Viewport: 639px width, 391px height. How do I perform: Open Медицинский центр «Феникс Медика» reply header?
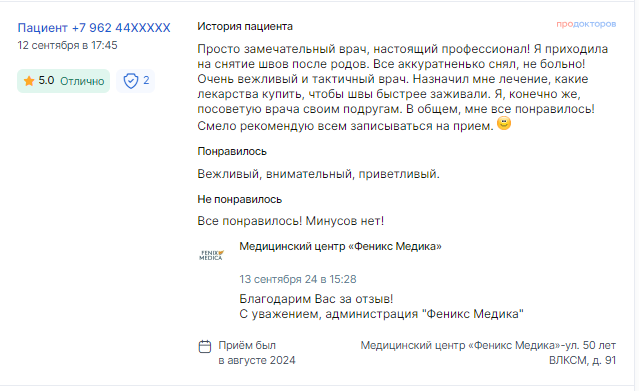tap(340, 246)
